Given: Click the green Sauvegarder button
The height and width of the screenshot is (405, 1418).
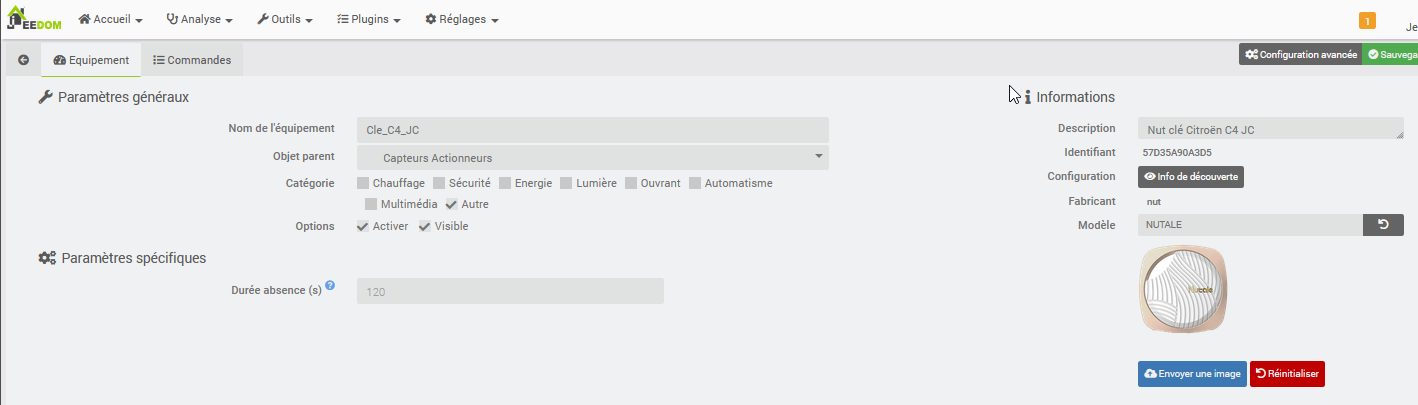Looking at the screenshot, I should click(1391, 55).
